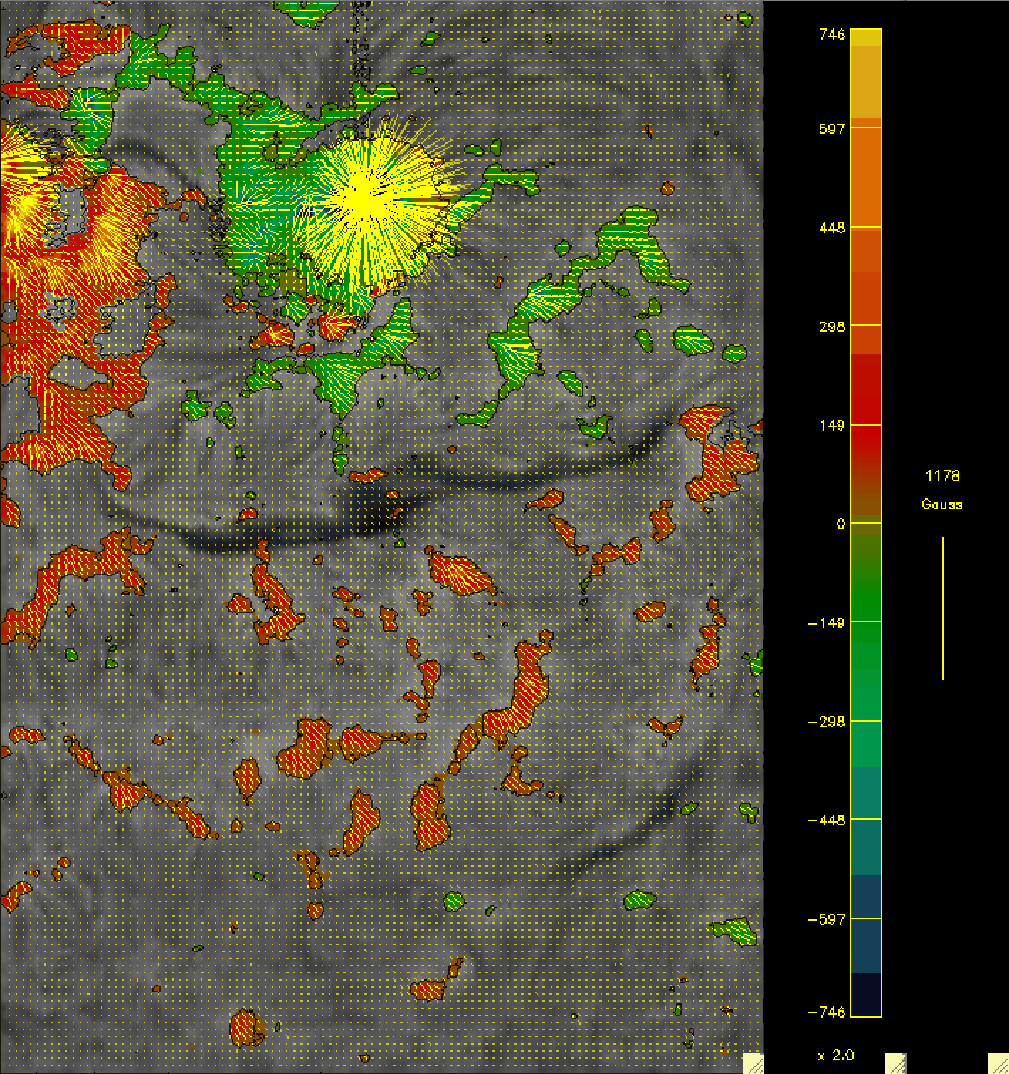This screenshot has width=1009, height=1074.
Task: Click the yellow vector scale reference line
Action: (943, 608)
